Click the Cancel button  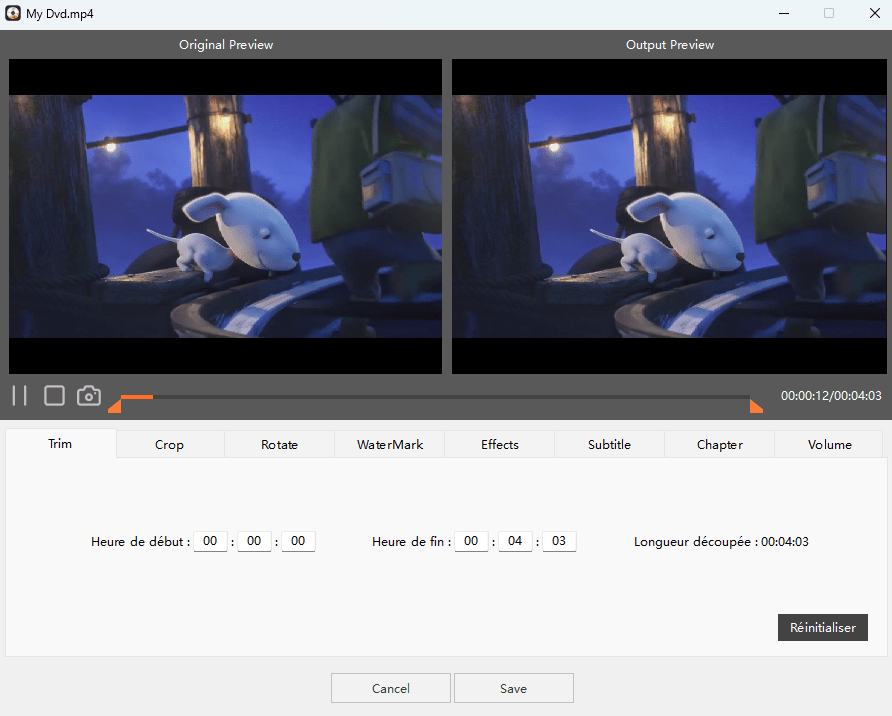point(390,688)
